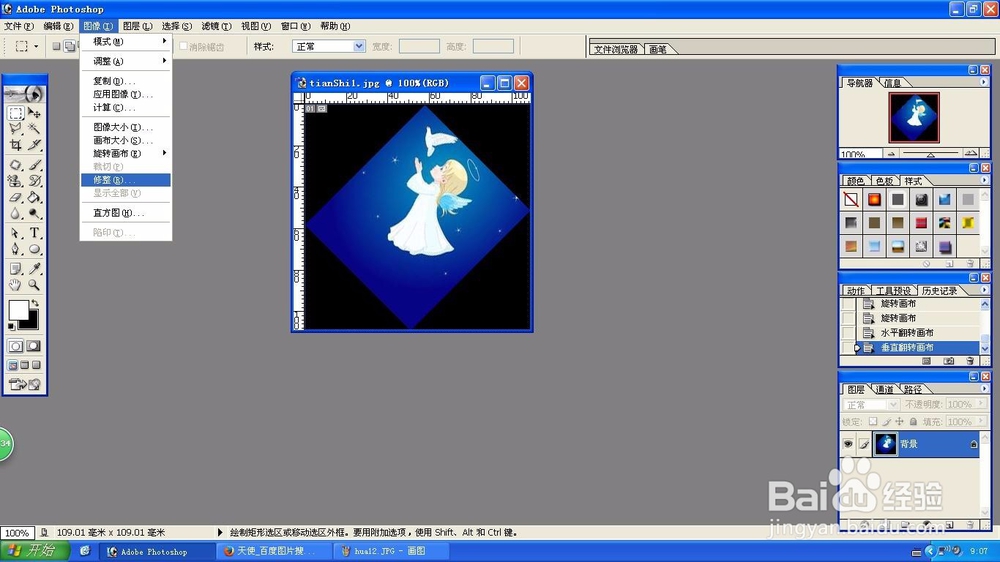
Task: Switch to 天使_百度图片搜 taskbar window
Action: (275, 551)
